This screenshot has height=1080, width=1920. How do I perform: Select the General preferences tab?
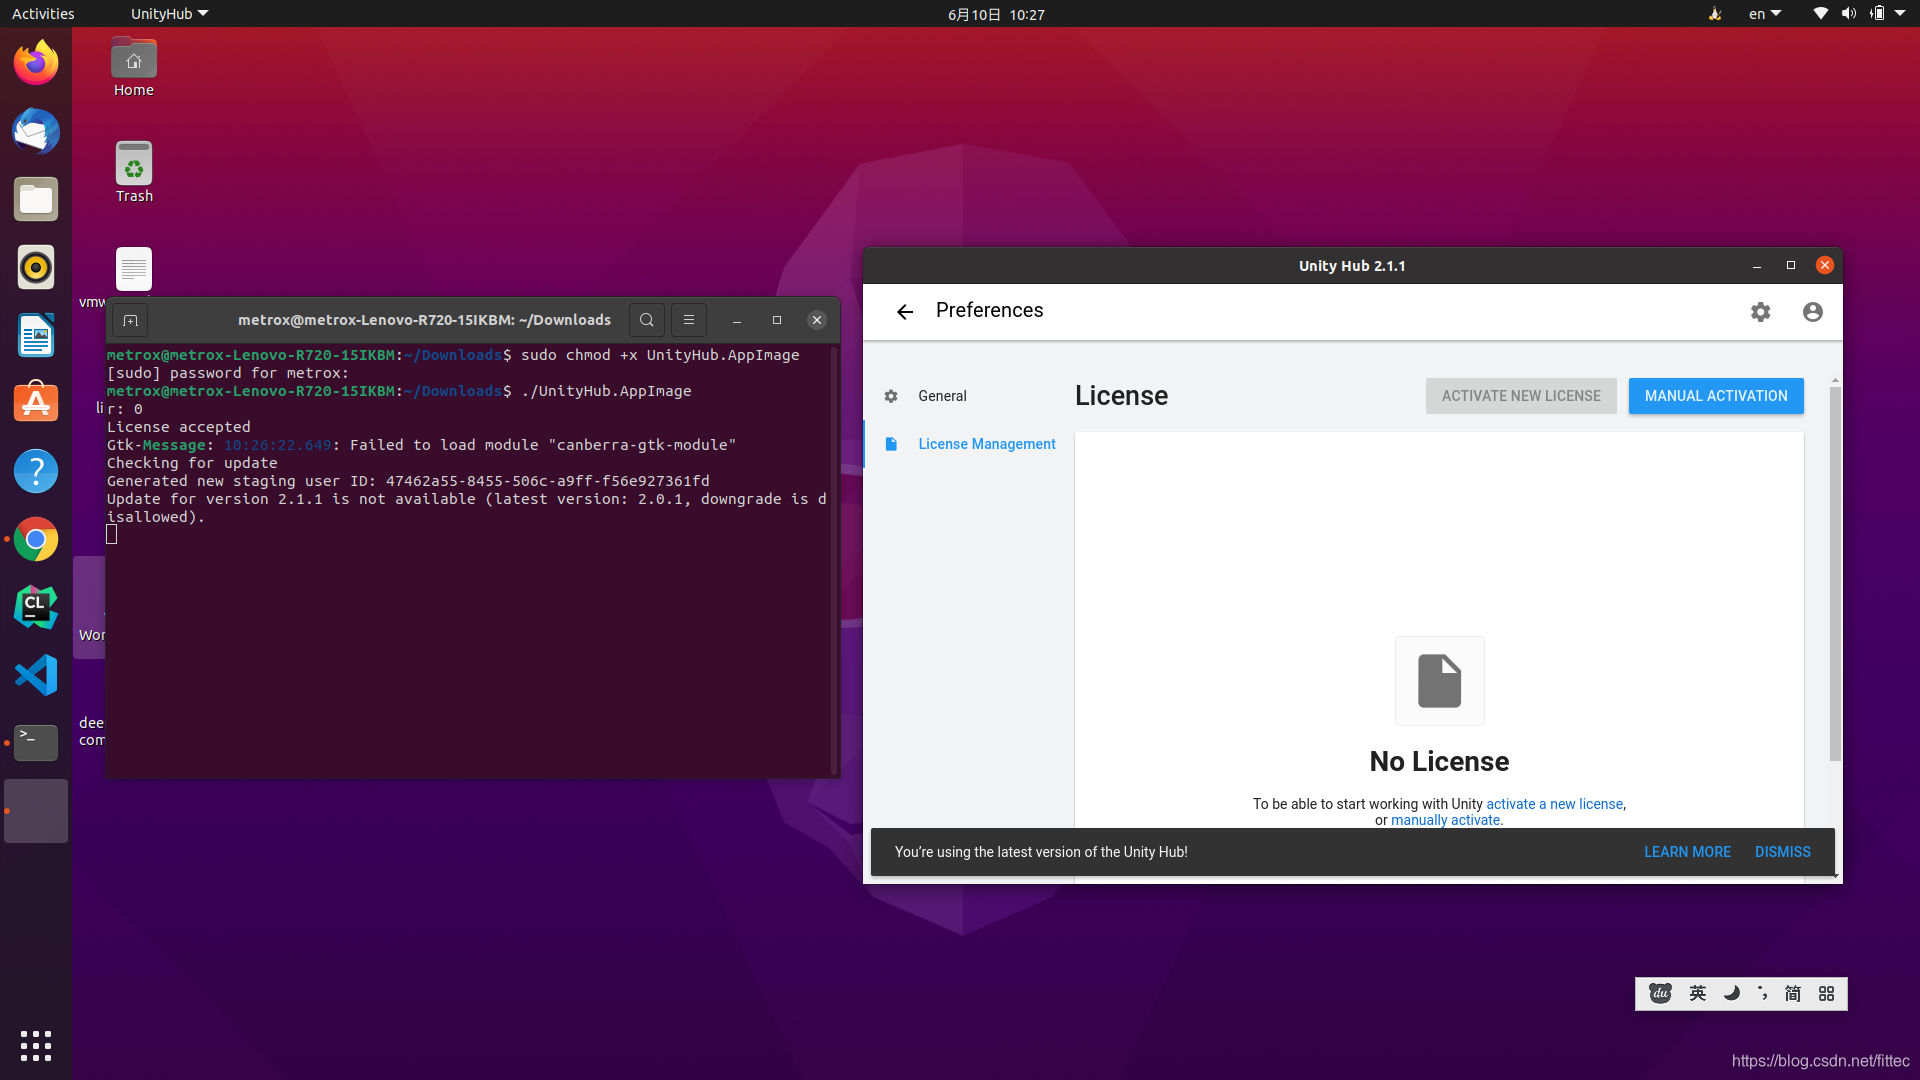[942, 396]
